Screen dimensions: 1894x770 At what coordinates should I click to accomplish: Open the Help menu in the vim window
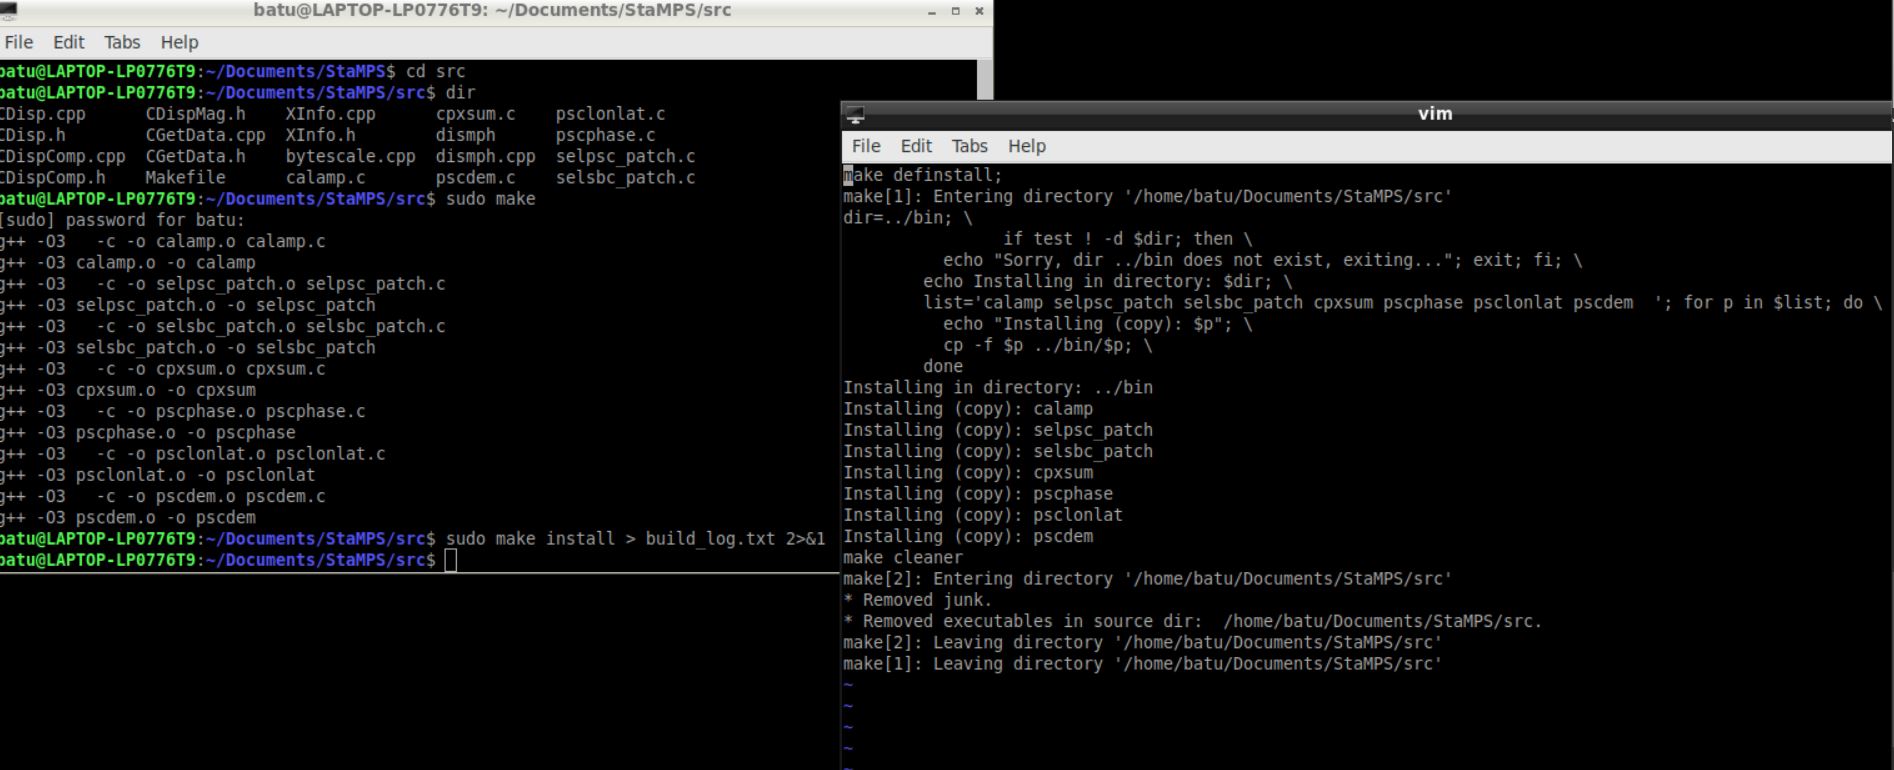pos(1027,146)
